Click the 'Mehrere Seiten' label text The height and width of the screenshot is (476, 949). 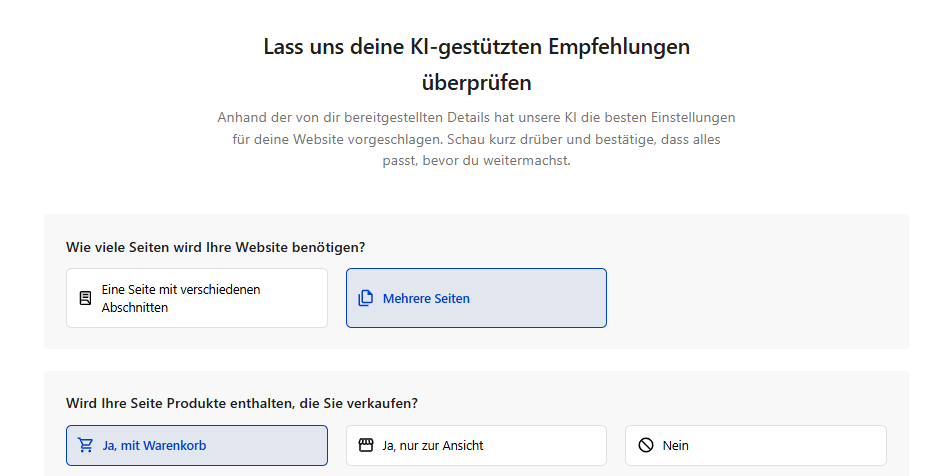coord(426,298)
